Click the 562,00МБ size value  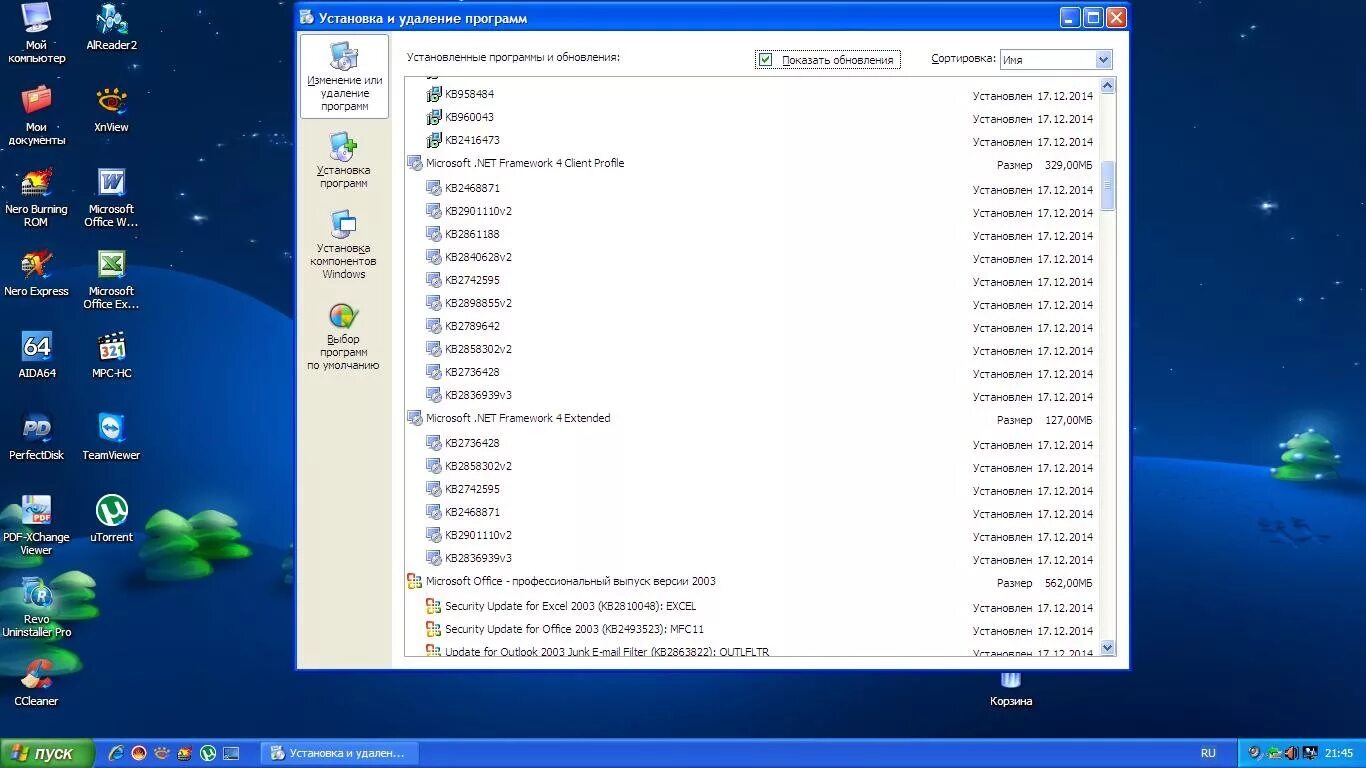coord(1068,583)
